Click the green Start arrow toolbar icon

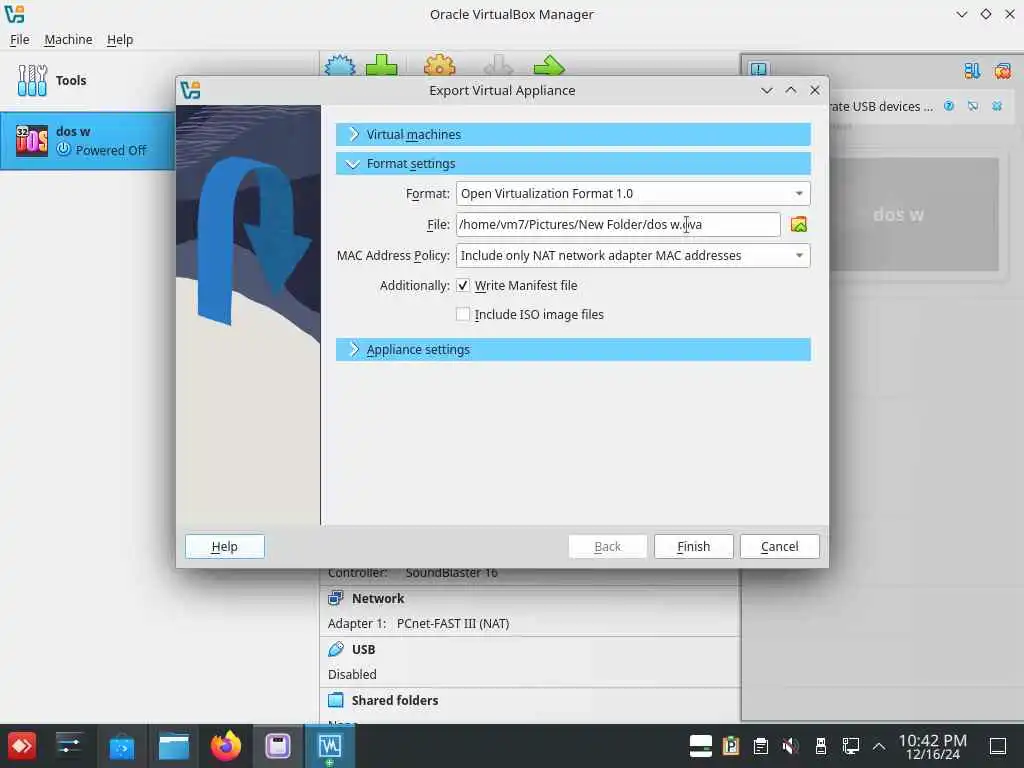pos(549,65)
